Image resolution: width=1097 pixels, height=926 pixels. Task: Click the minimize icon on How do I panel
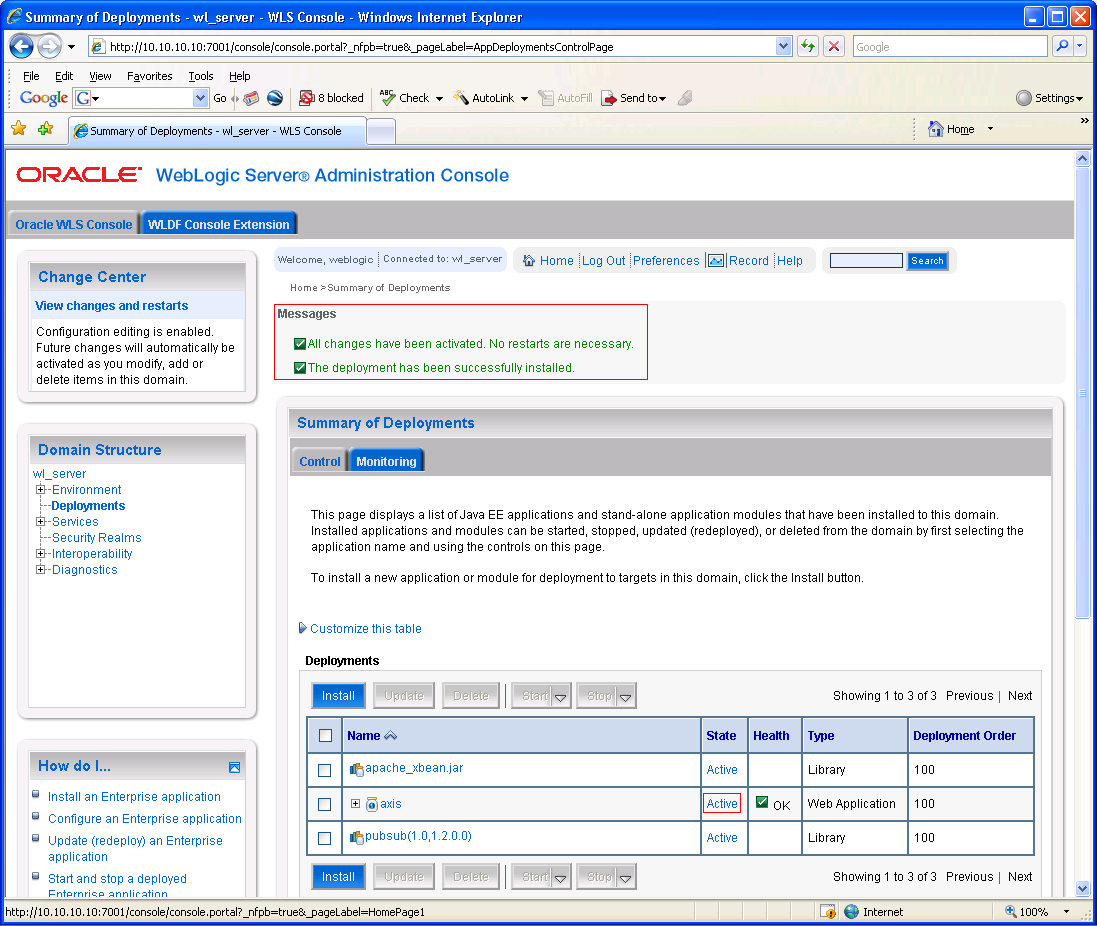(234, 767)
